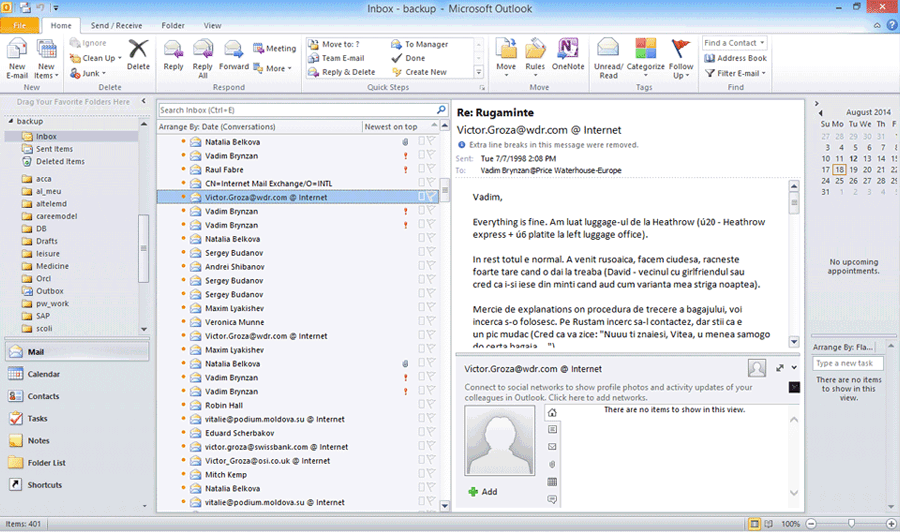900x532 pixels.
Task: Toggle category box for Robin Hall
Action: click(421, 405)
